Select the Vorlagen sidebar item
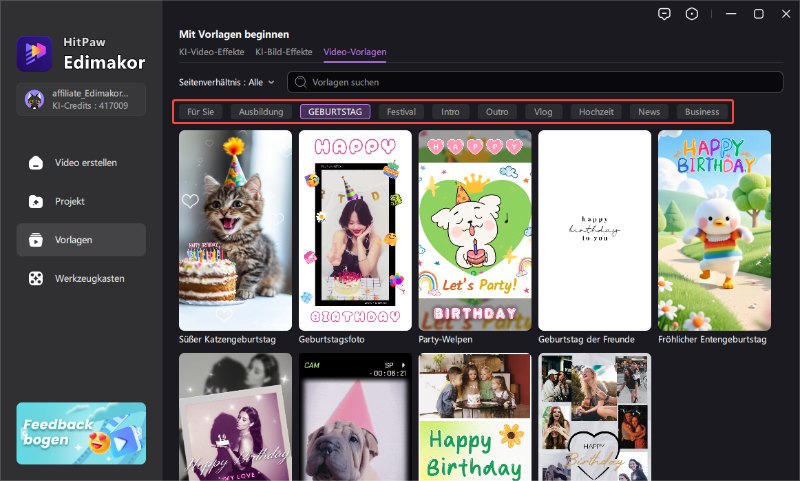 click(x=81, y=240)
